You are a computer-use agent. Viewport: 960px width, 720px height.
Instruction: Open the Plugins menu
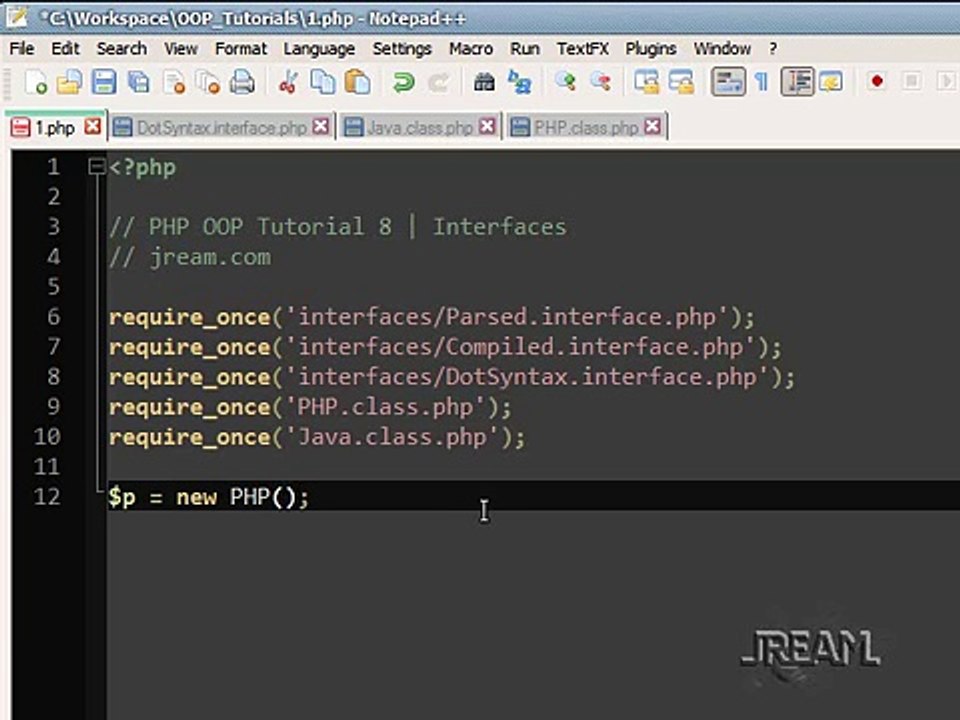pyautogui.click(x=651, y=48)
